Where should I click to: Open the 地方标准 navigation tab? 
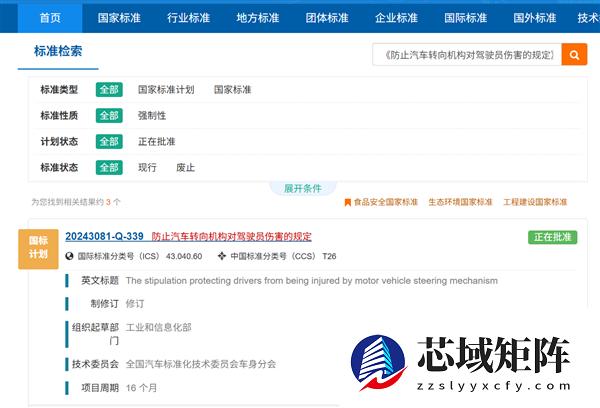(258, 18)
